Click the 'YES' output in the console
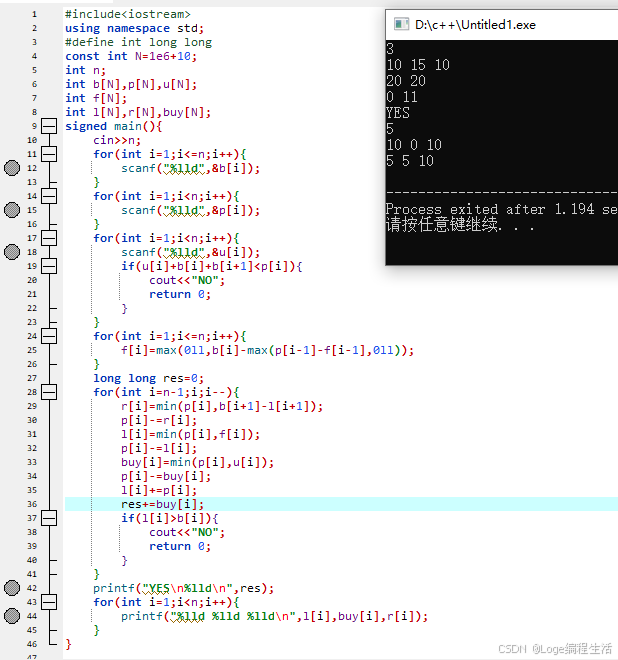The height and width of the screenshot is (660, 618). (398, 113)
